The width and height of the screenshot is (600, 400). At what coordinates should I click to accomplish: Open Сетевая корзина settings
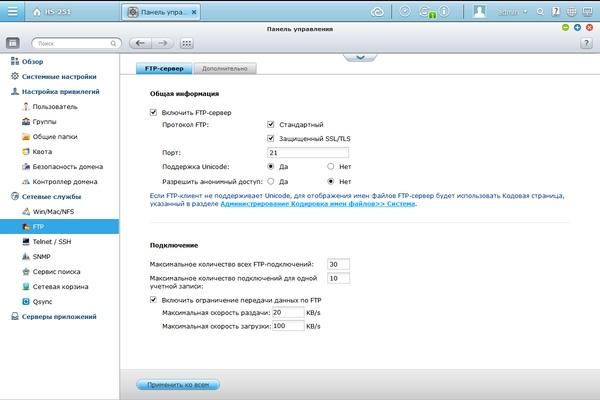click(x=55, y=286)
